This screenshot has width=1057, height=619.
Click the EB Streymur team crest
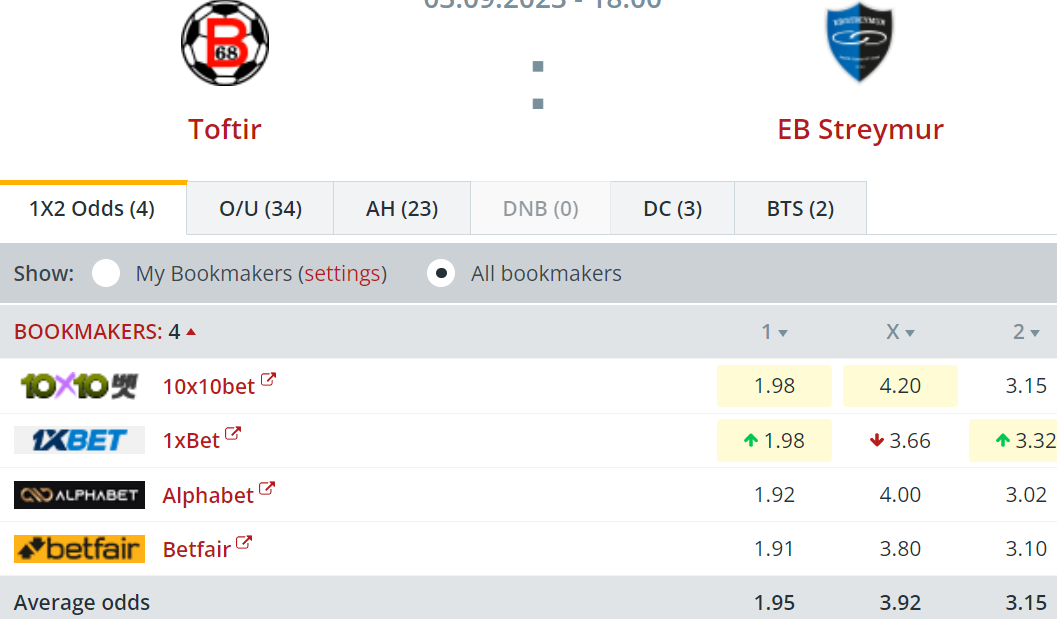click(860, 44)
